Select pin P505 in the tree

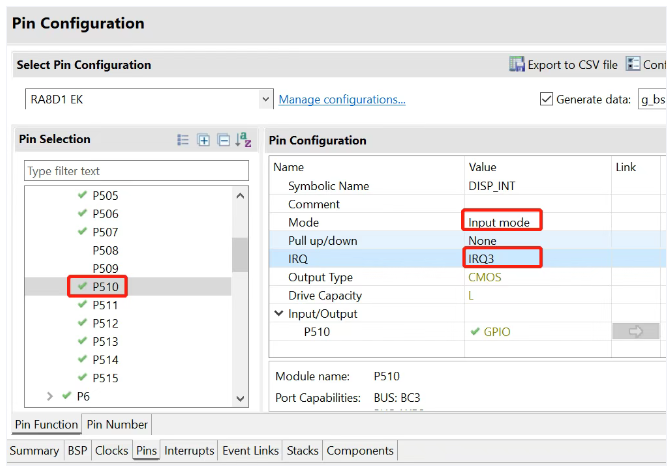pos(105,196)
